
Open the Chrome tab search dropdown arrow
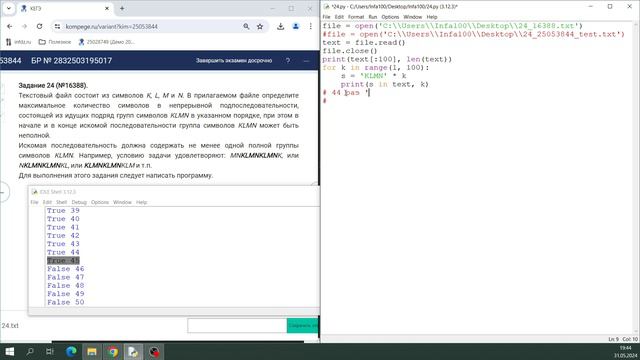[9, 8]
